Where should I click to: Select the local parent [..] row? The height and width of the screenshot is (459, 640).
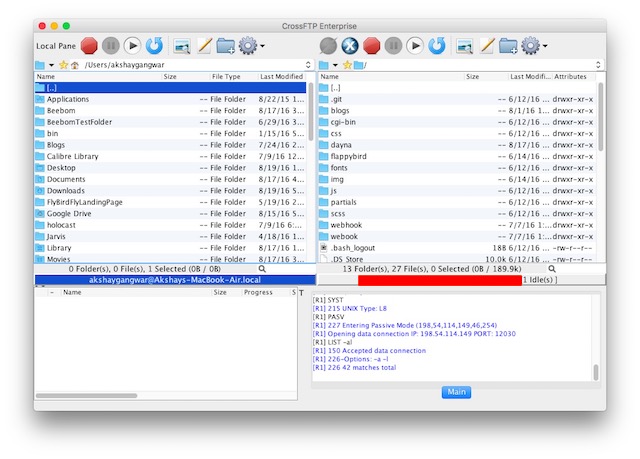pos(170,88)
